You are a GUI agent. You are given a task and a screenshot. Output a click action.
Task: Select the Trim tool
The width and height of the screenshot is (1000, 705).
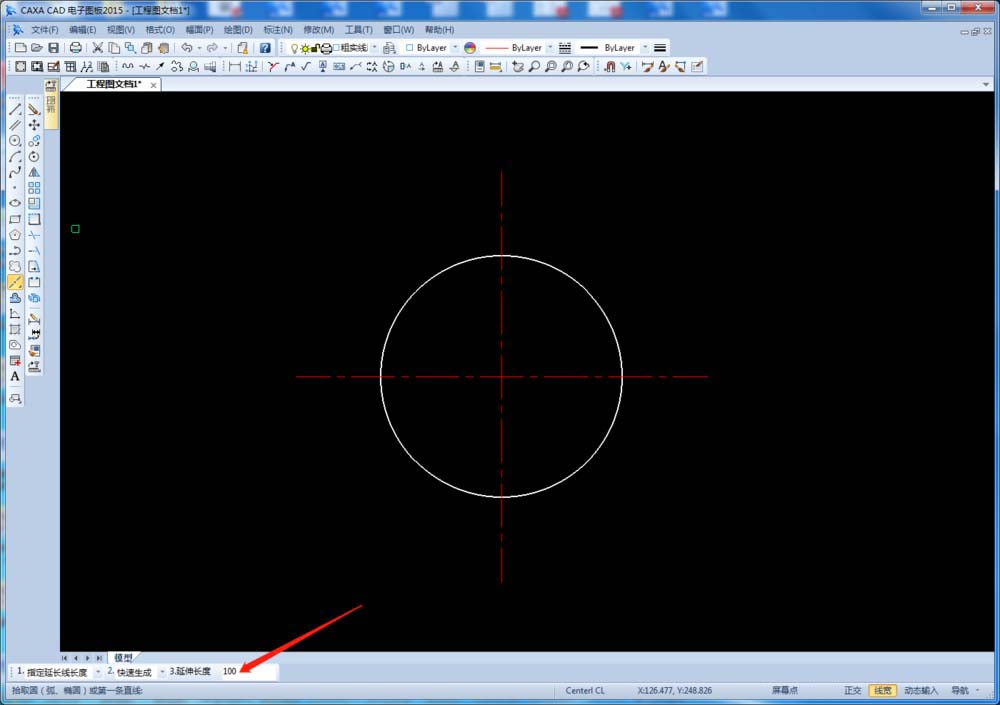point(34,235)
